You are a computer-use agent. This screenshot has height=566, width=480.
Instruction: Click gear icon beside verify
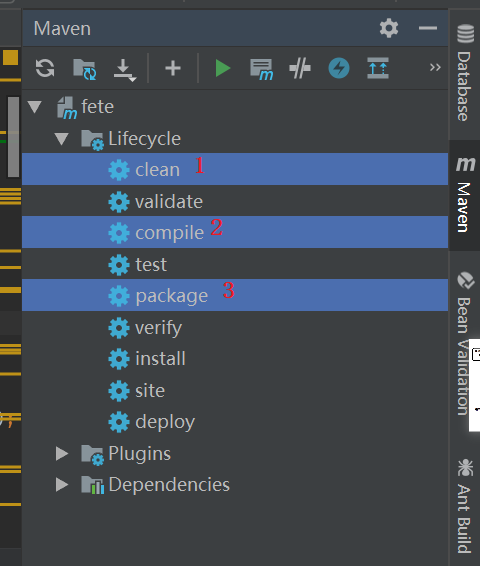click(119, 328)
